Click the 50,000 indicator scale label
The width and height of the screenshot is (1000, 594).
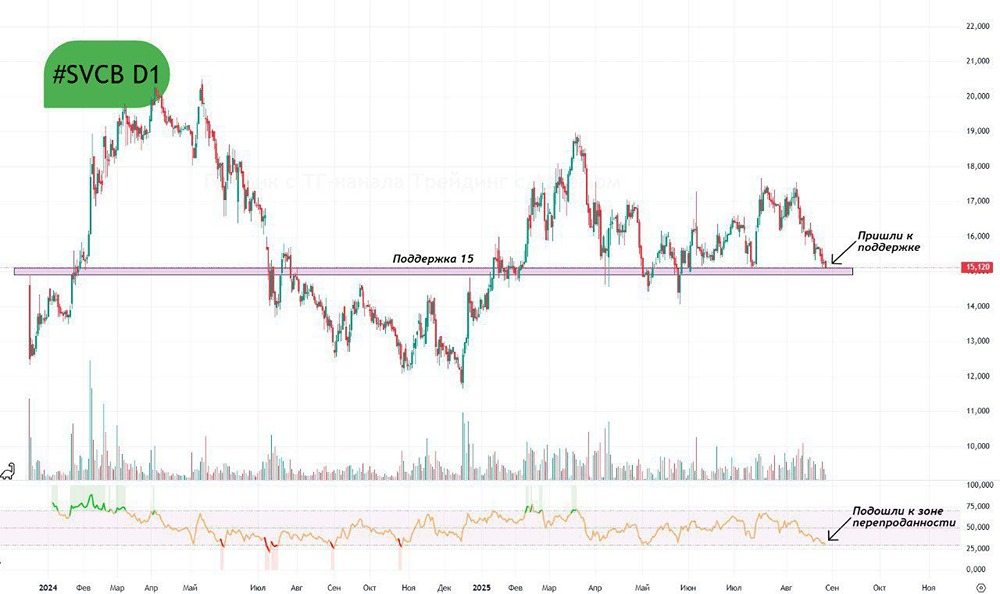tap(979, 528)
